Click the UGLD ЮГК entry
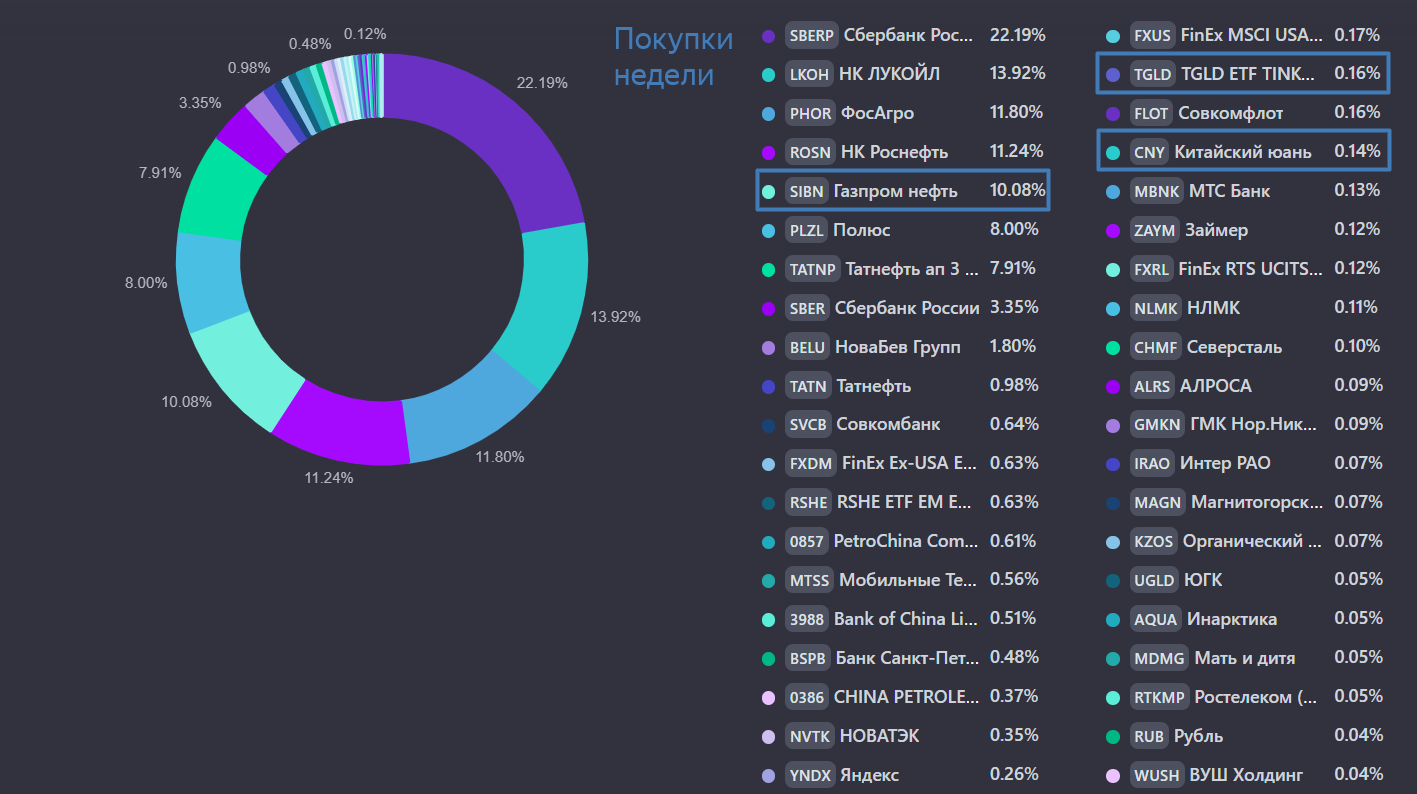 1244,581
